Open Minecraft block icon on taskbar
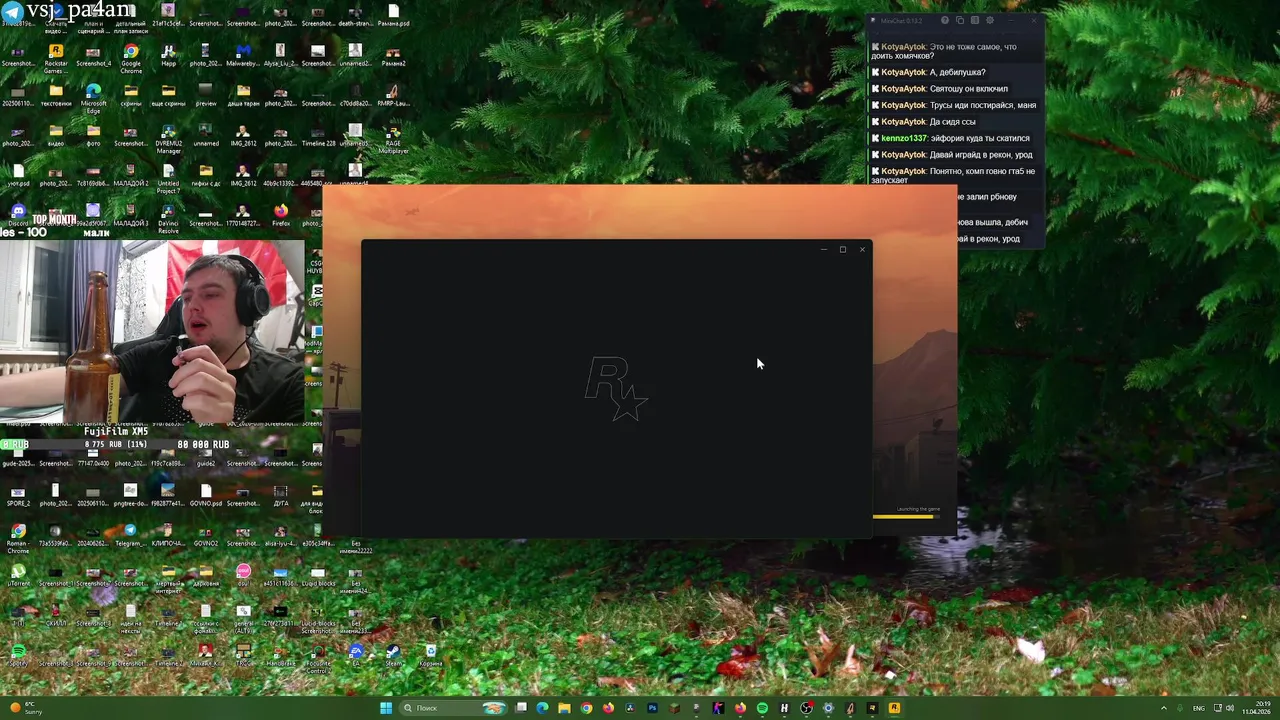 (674, 708)
